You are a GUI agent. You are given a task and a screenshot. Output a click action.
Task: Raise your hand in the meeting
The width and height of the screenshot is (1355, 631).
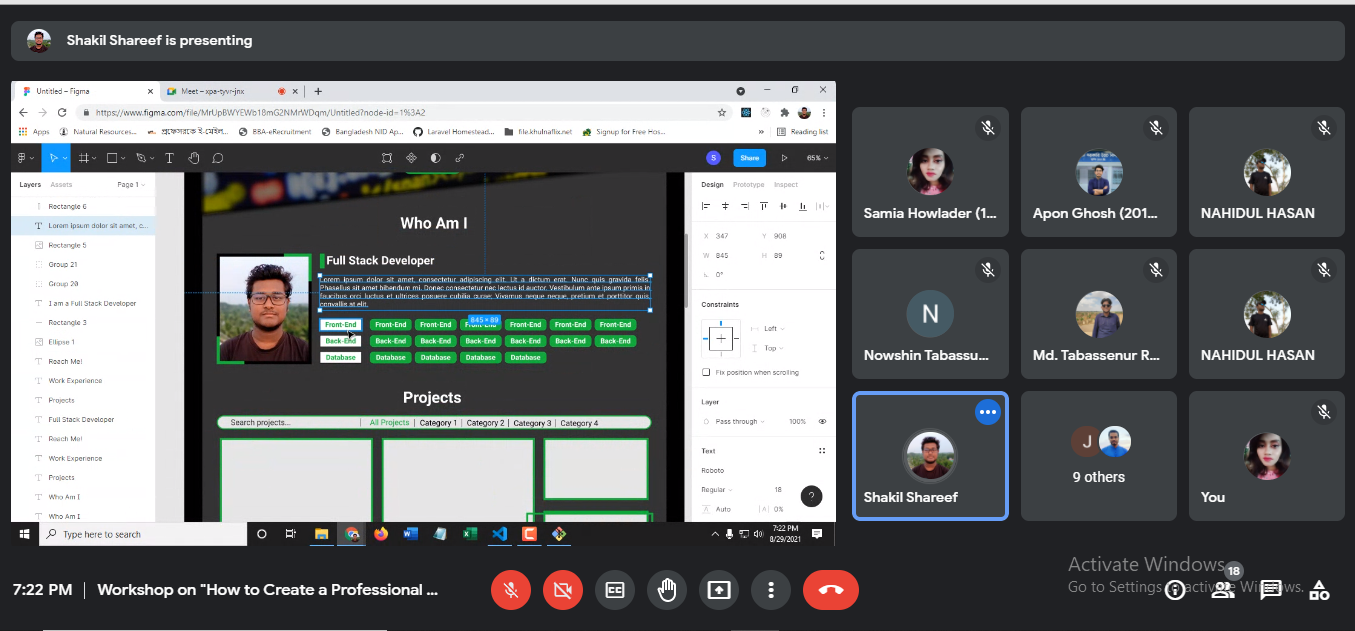[667, 590]
